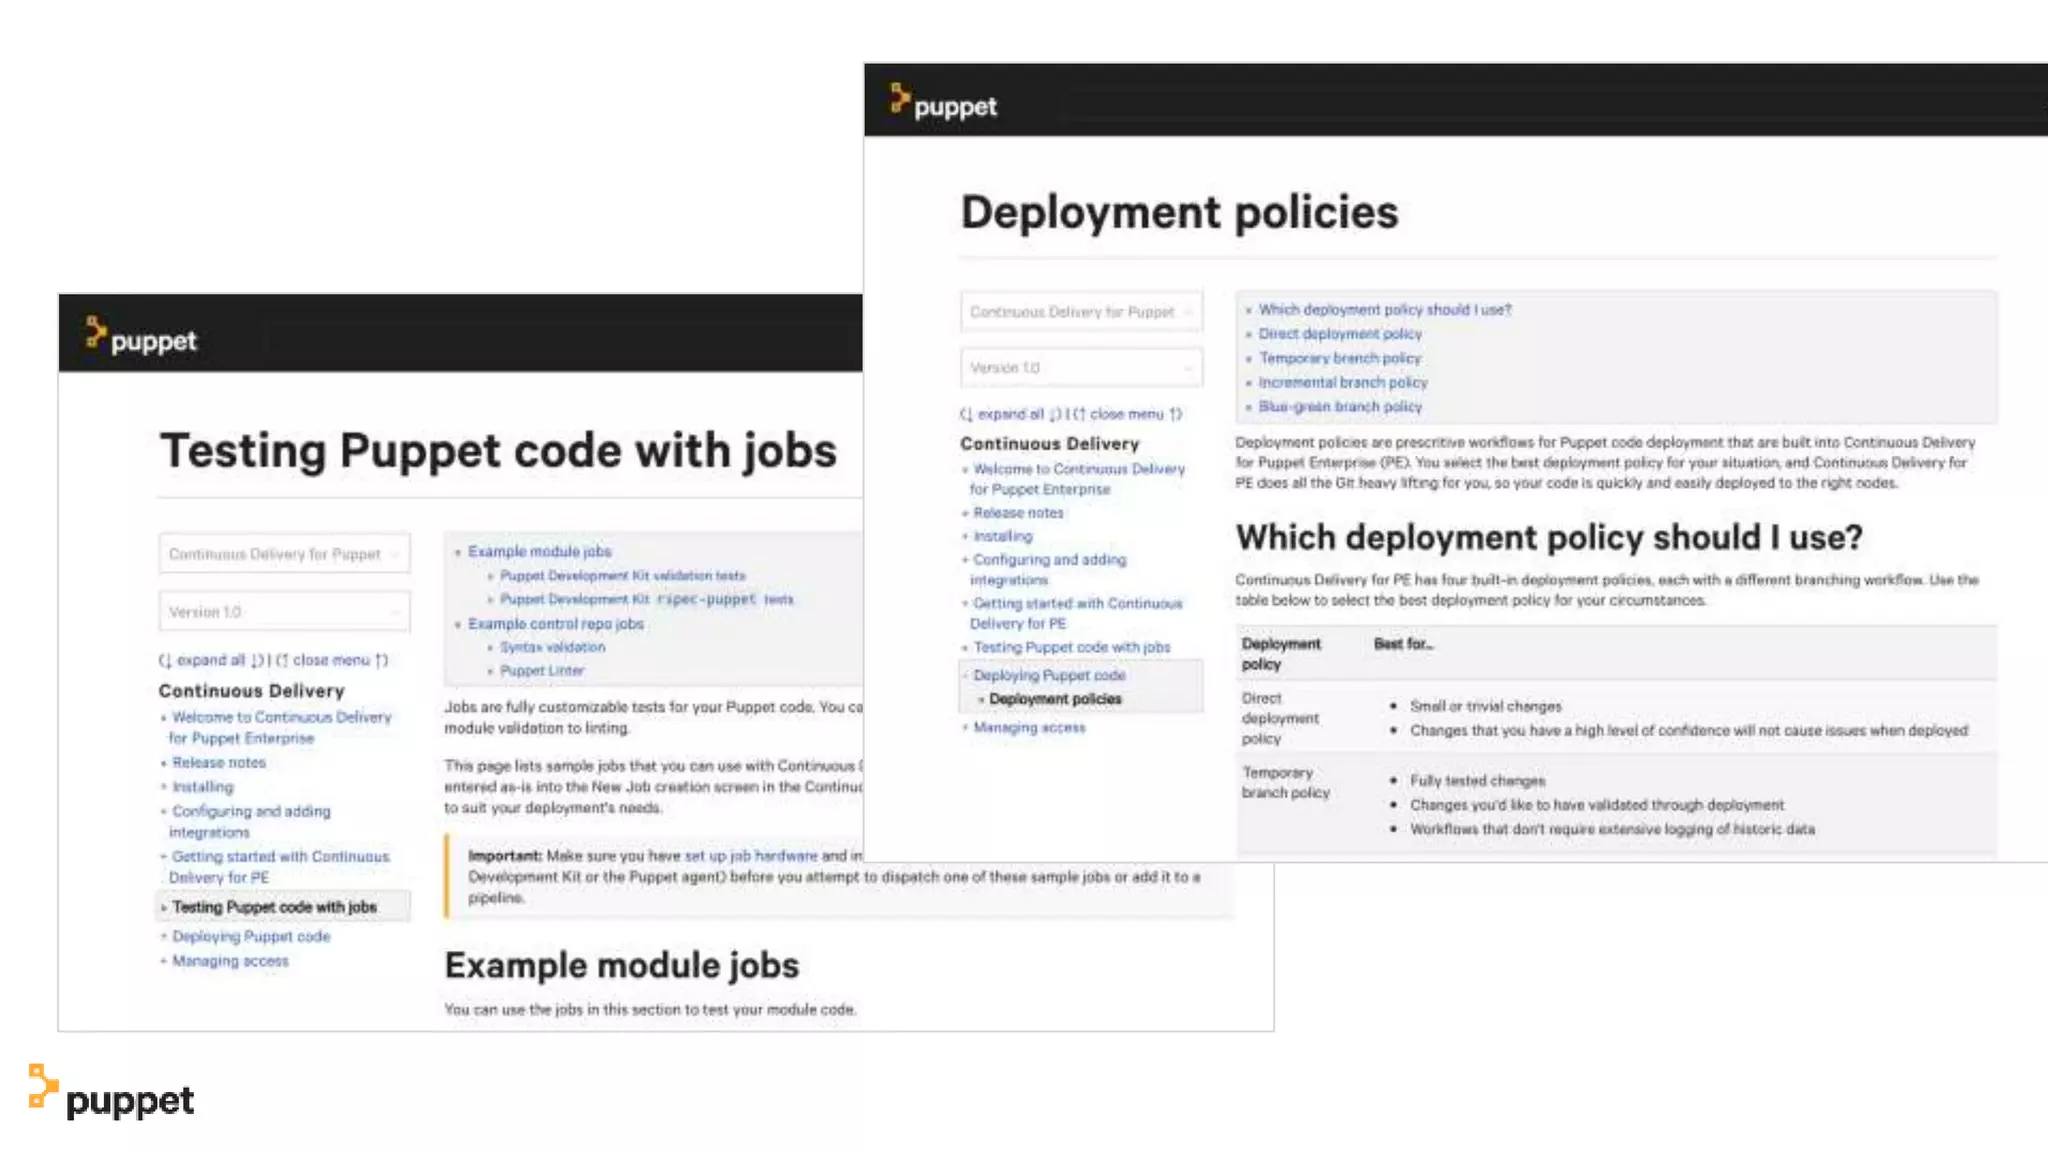
Task: Open the Version 1.0 dropdown in the right window
Action: 1081,368
